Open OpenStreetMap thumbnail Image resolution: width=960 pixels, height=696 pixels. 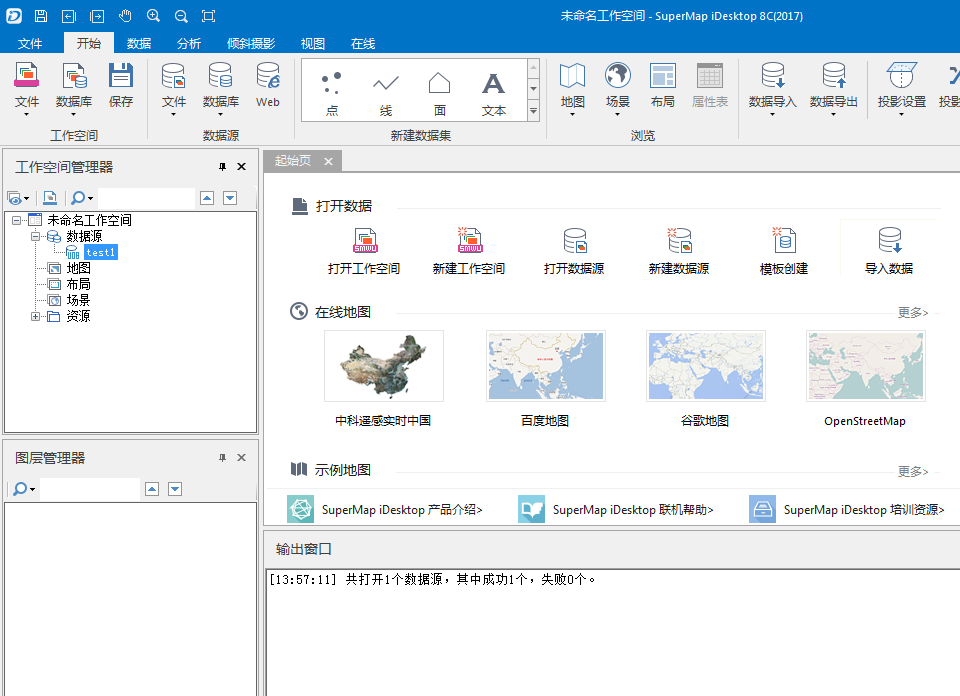pyautogui.click(x=866, y=366)
